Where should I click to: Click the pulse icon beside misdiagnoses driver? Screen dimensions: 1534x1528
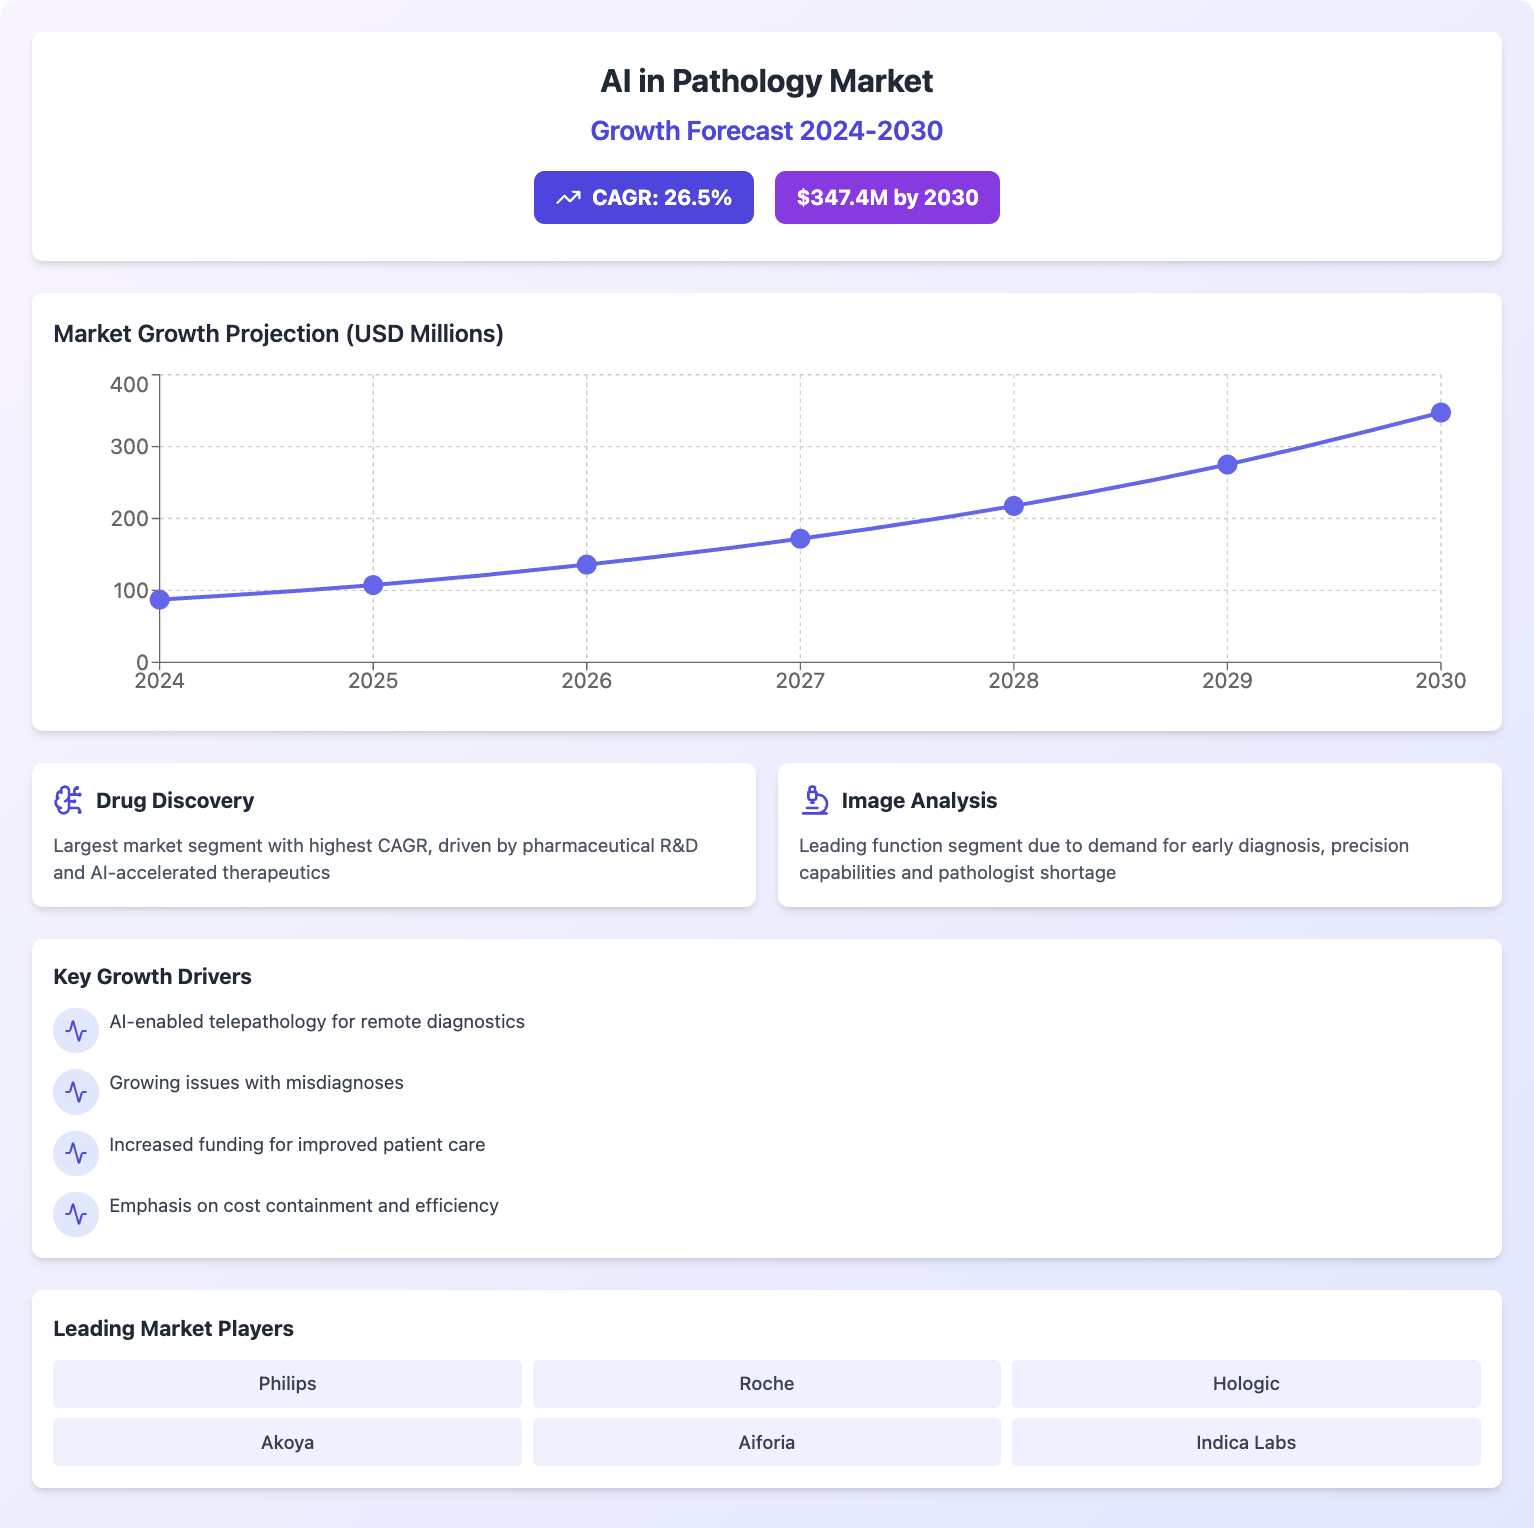click(x=76, y=1091)
